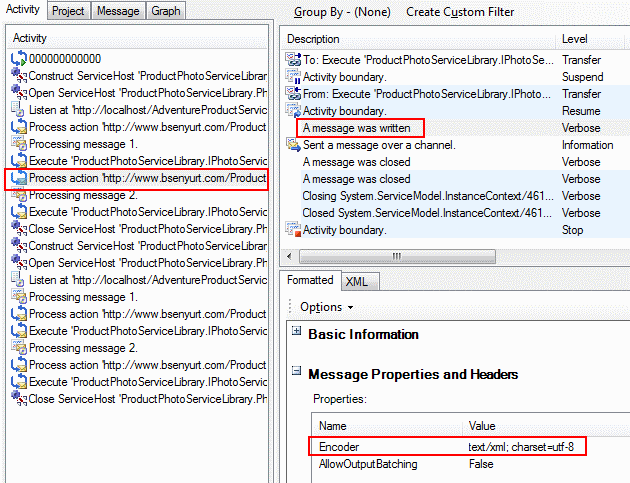Open the Graph tab

[x=165, y=11]
